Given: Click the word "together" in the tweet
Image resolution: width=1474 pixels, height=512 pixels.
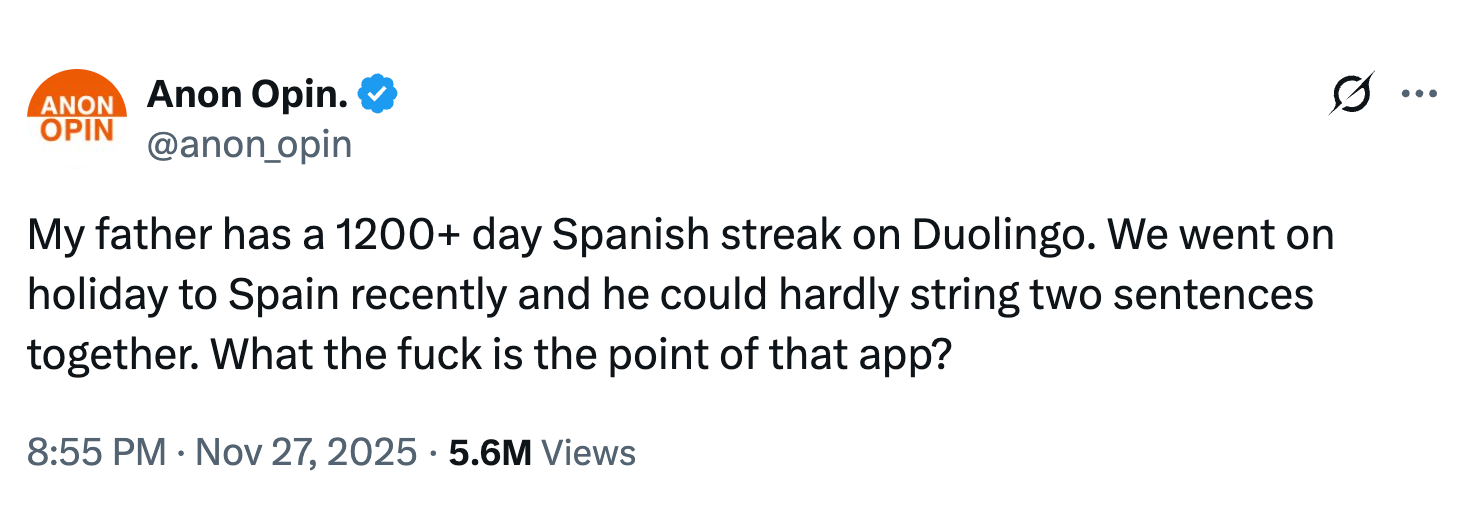Looking at the screenshot, I should (x=104, y=354).
